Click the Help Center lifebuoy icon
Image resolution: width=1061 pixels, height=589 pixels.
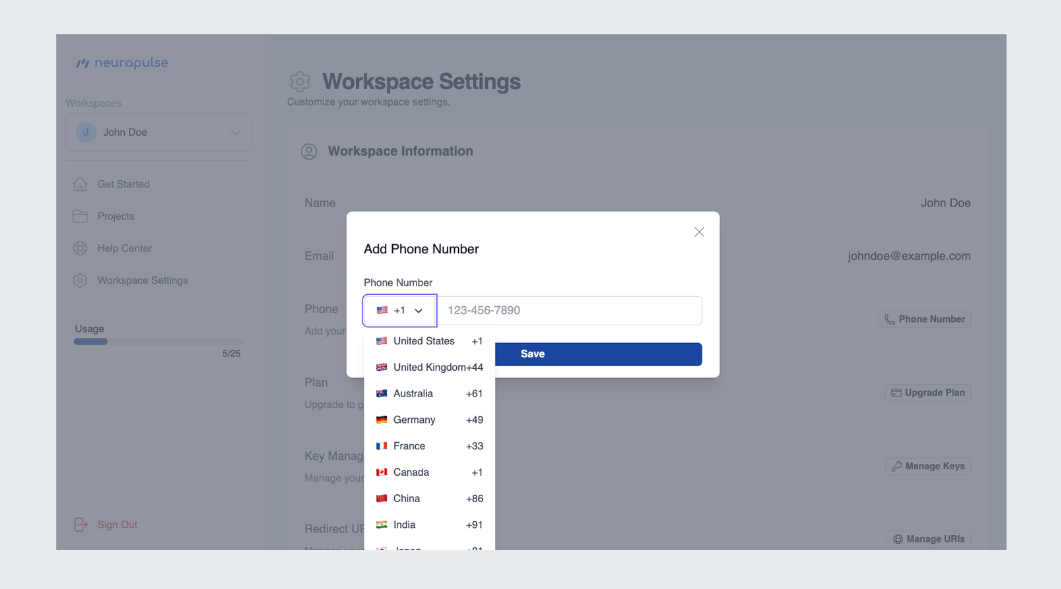point(80,248)
